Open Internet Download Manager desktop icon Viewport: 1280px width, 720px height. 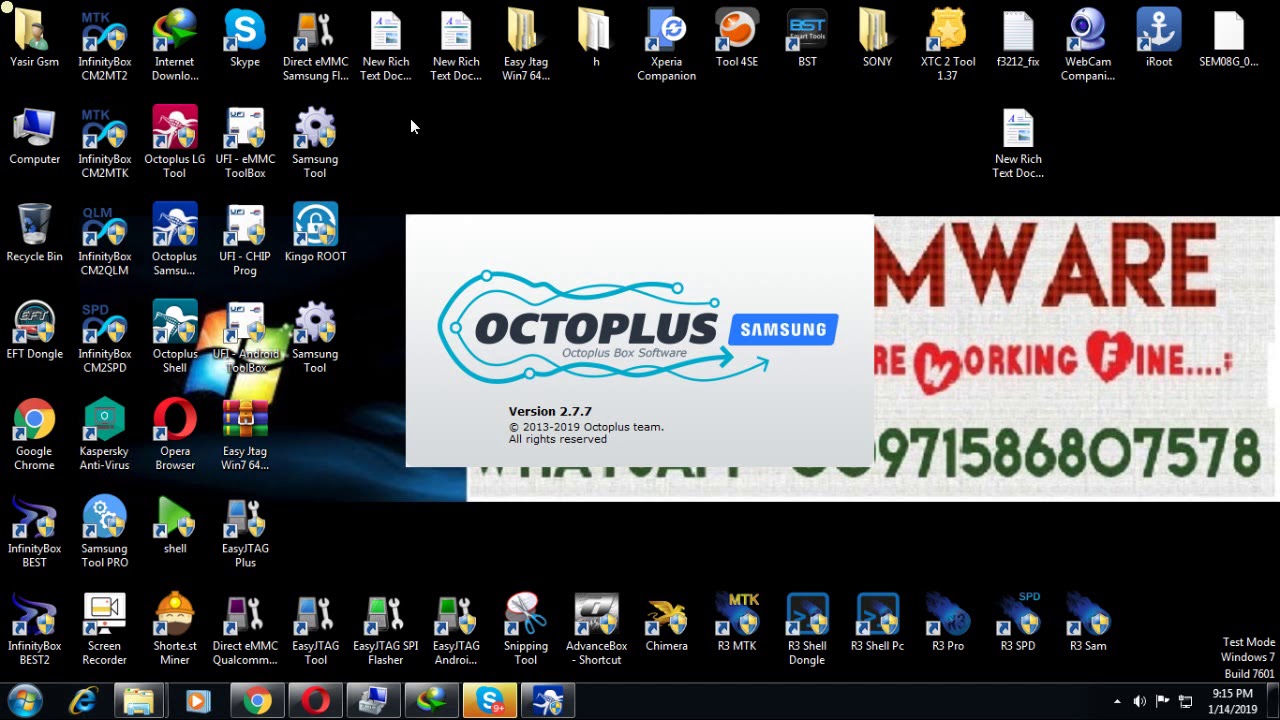point(175,47)
